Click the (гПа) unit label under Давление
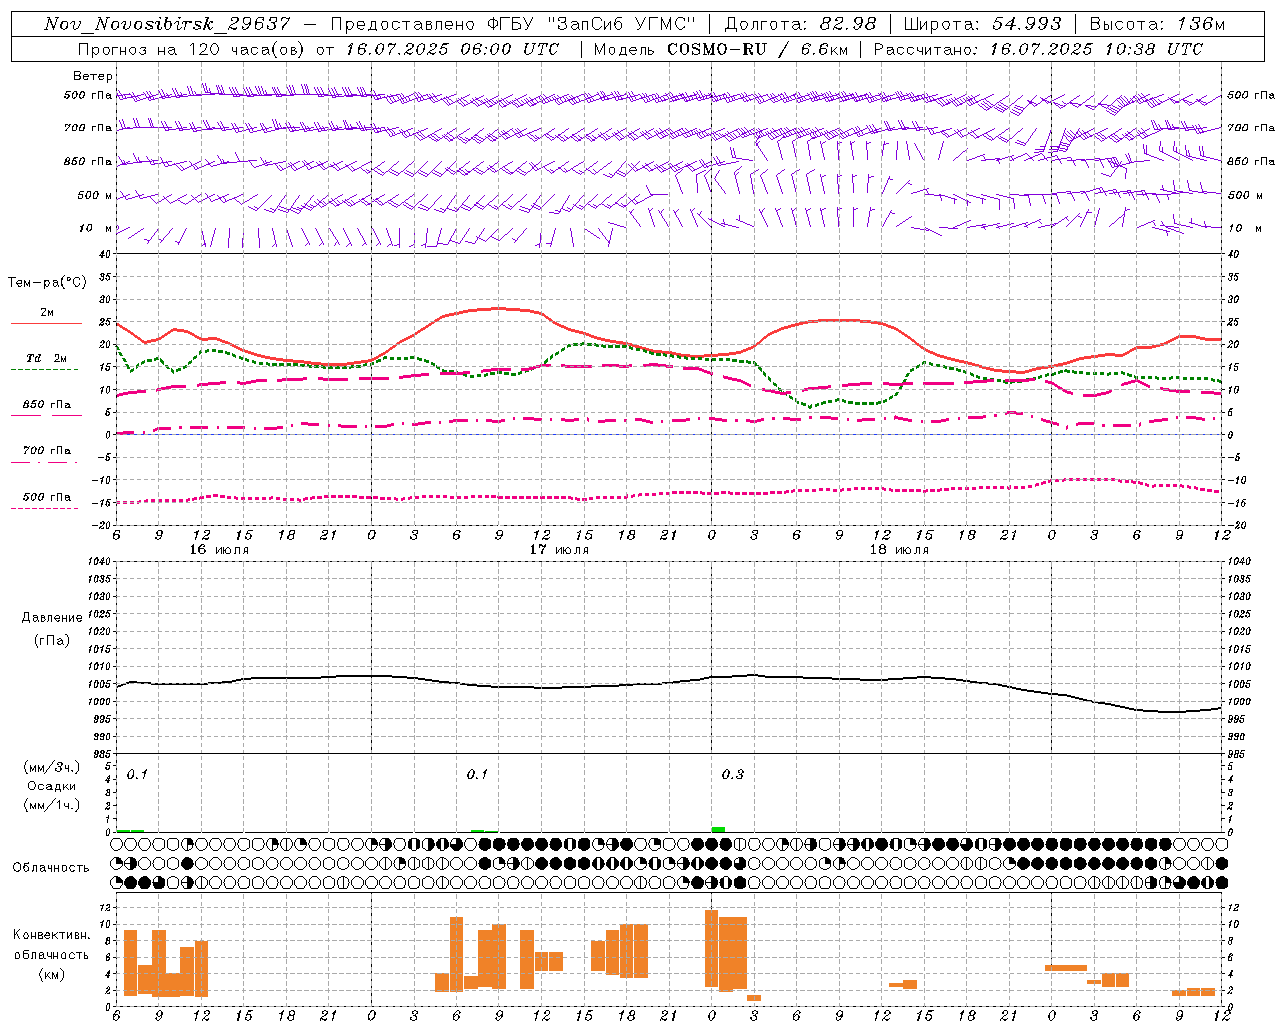Image resolution: width=1280 pixels, height=1024 pixels. pyautogui.click(x=51, y=640)
